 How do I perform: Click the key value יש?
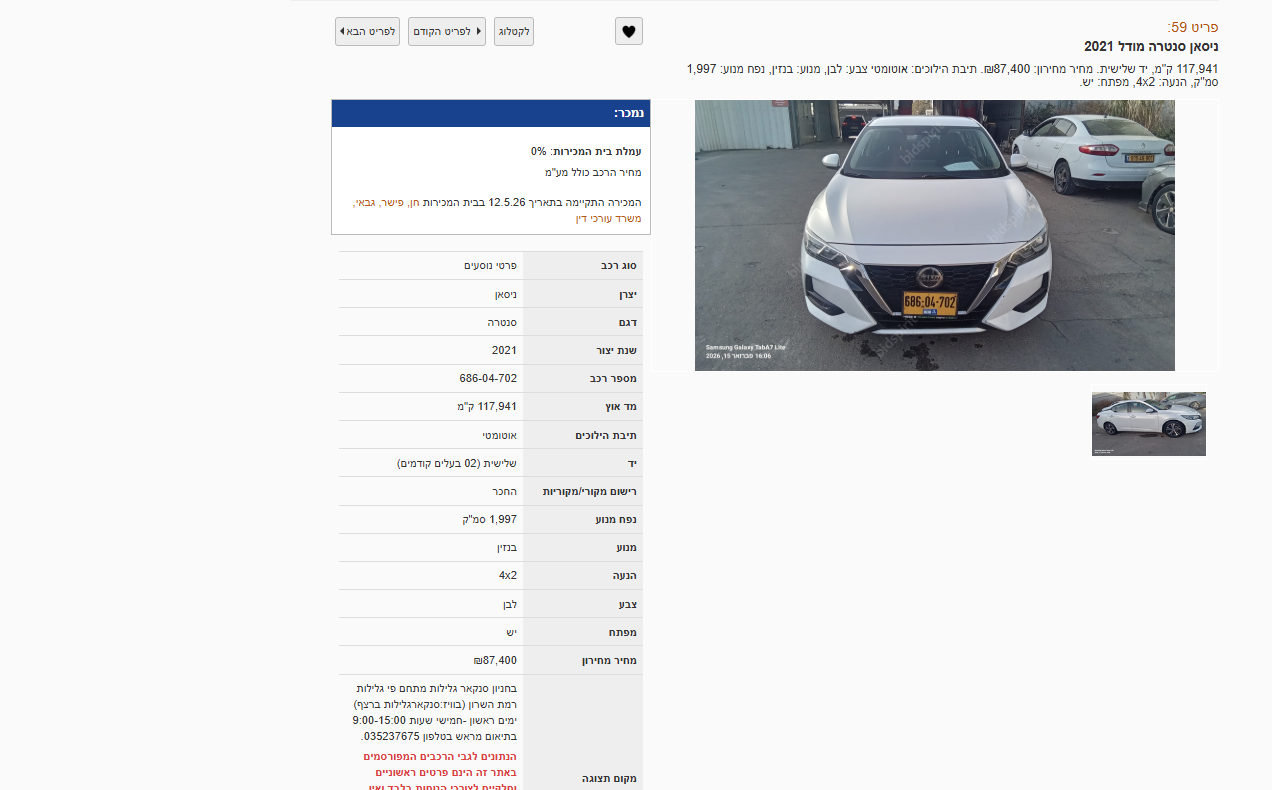tap(511, 632)
